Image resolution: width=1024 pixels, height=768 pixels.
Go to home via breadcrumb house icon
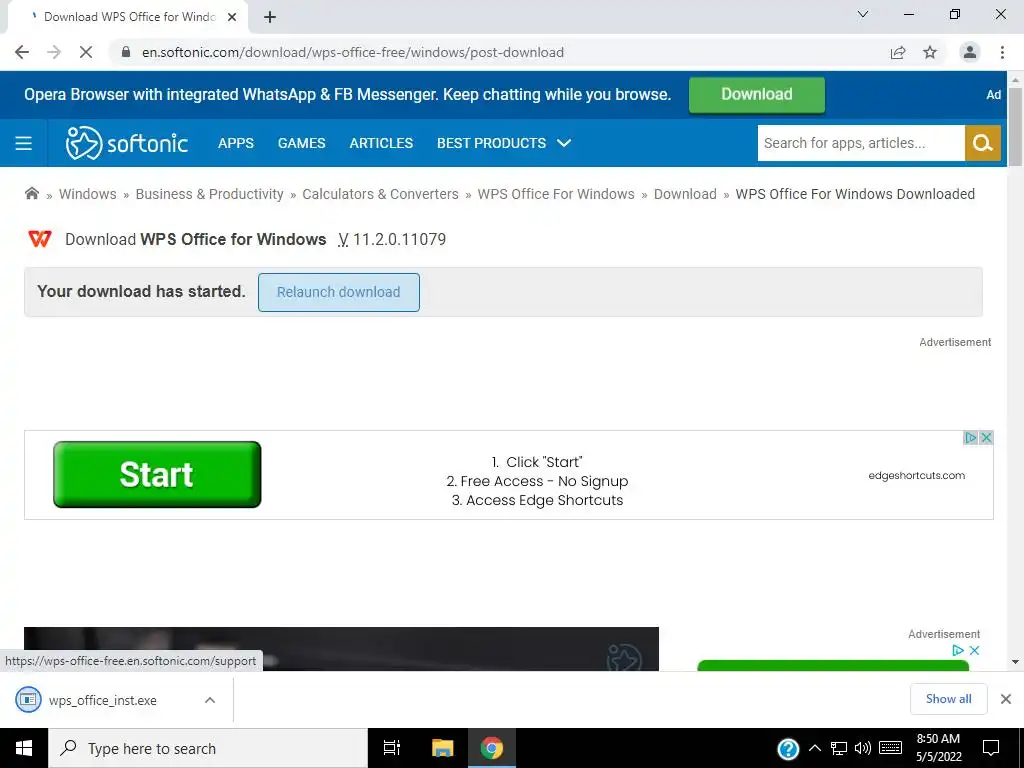31,193
